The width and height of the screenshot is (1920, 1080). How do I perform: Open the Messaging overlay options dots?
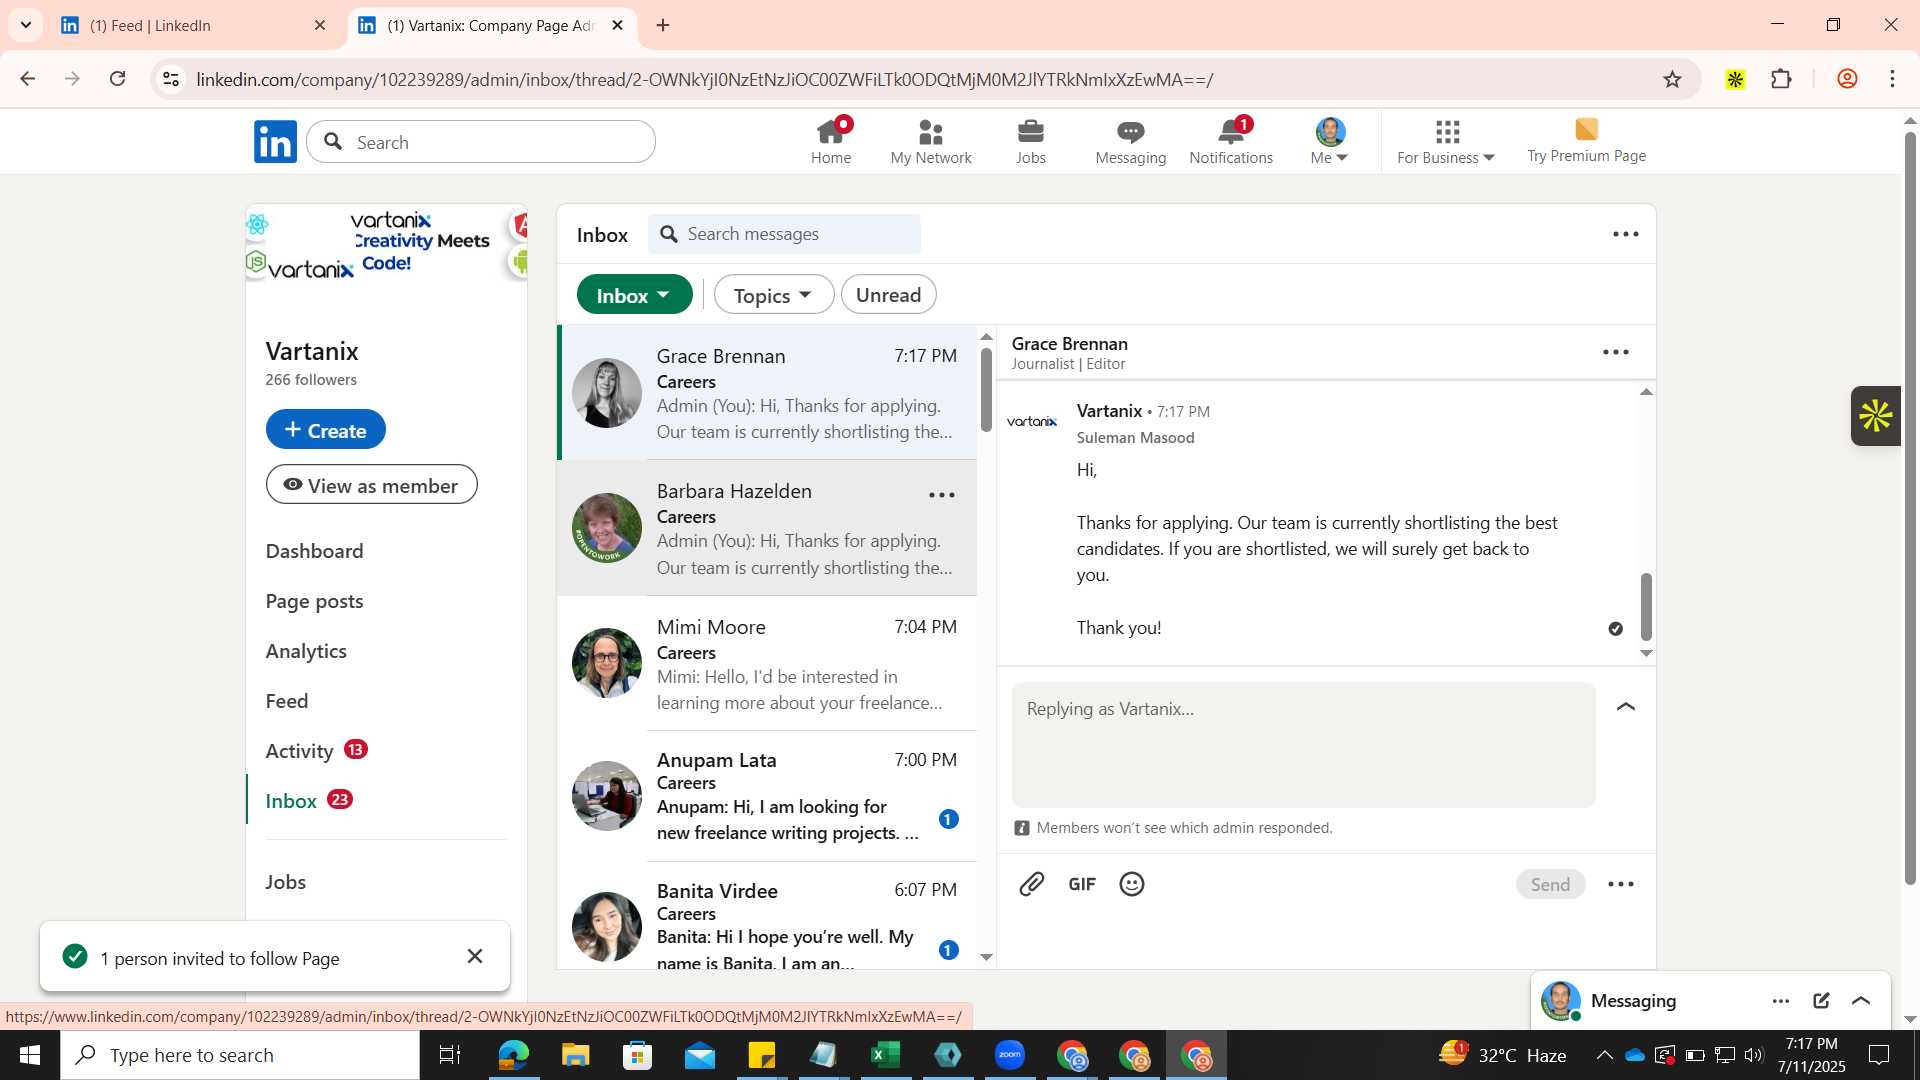1781,1001
